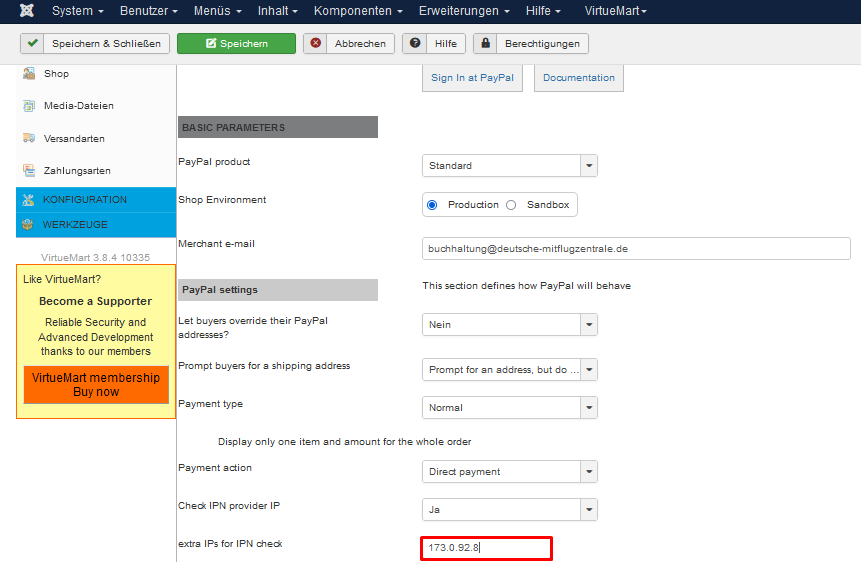Expand the Payment action dropdown
Screen dimensions: 861x562
point(510,472)
